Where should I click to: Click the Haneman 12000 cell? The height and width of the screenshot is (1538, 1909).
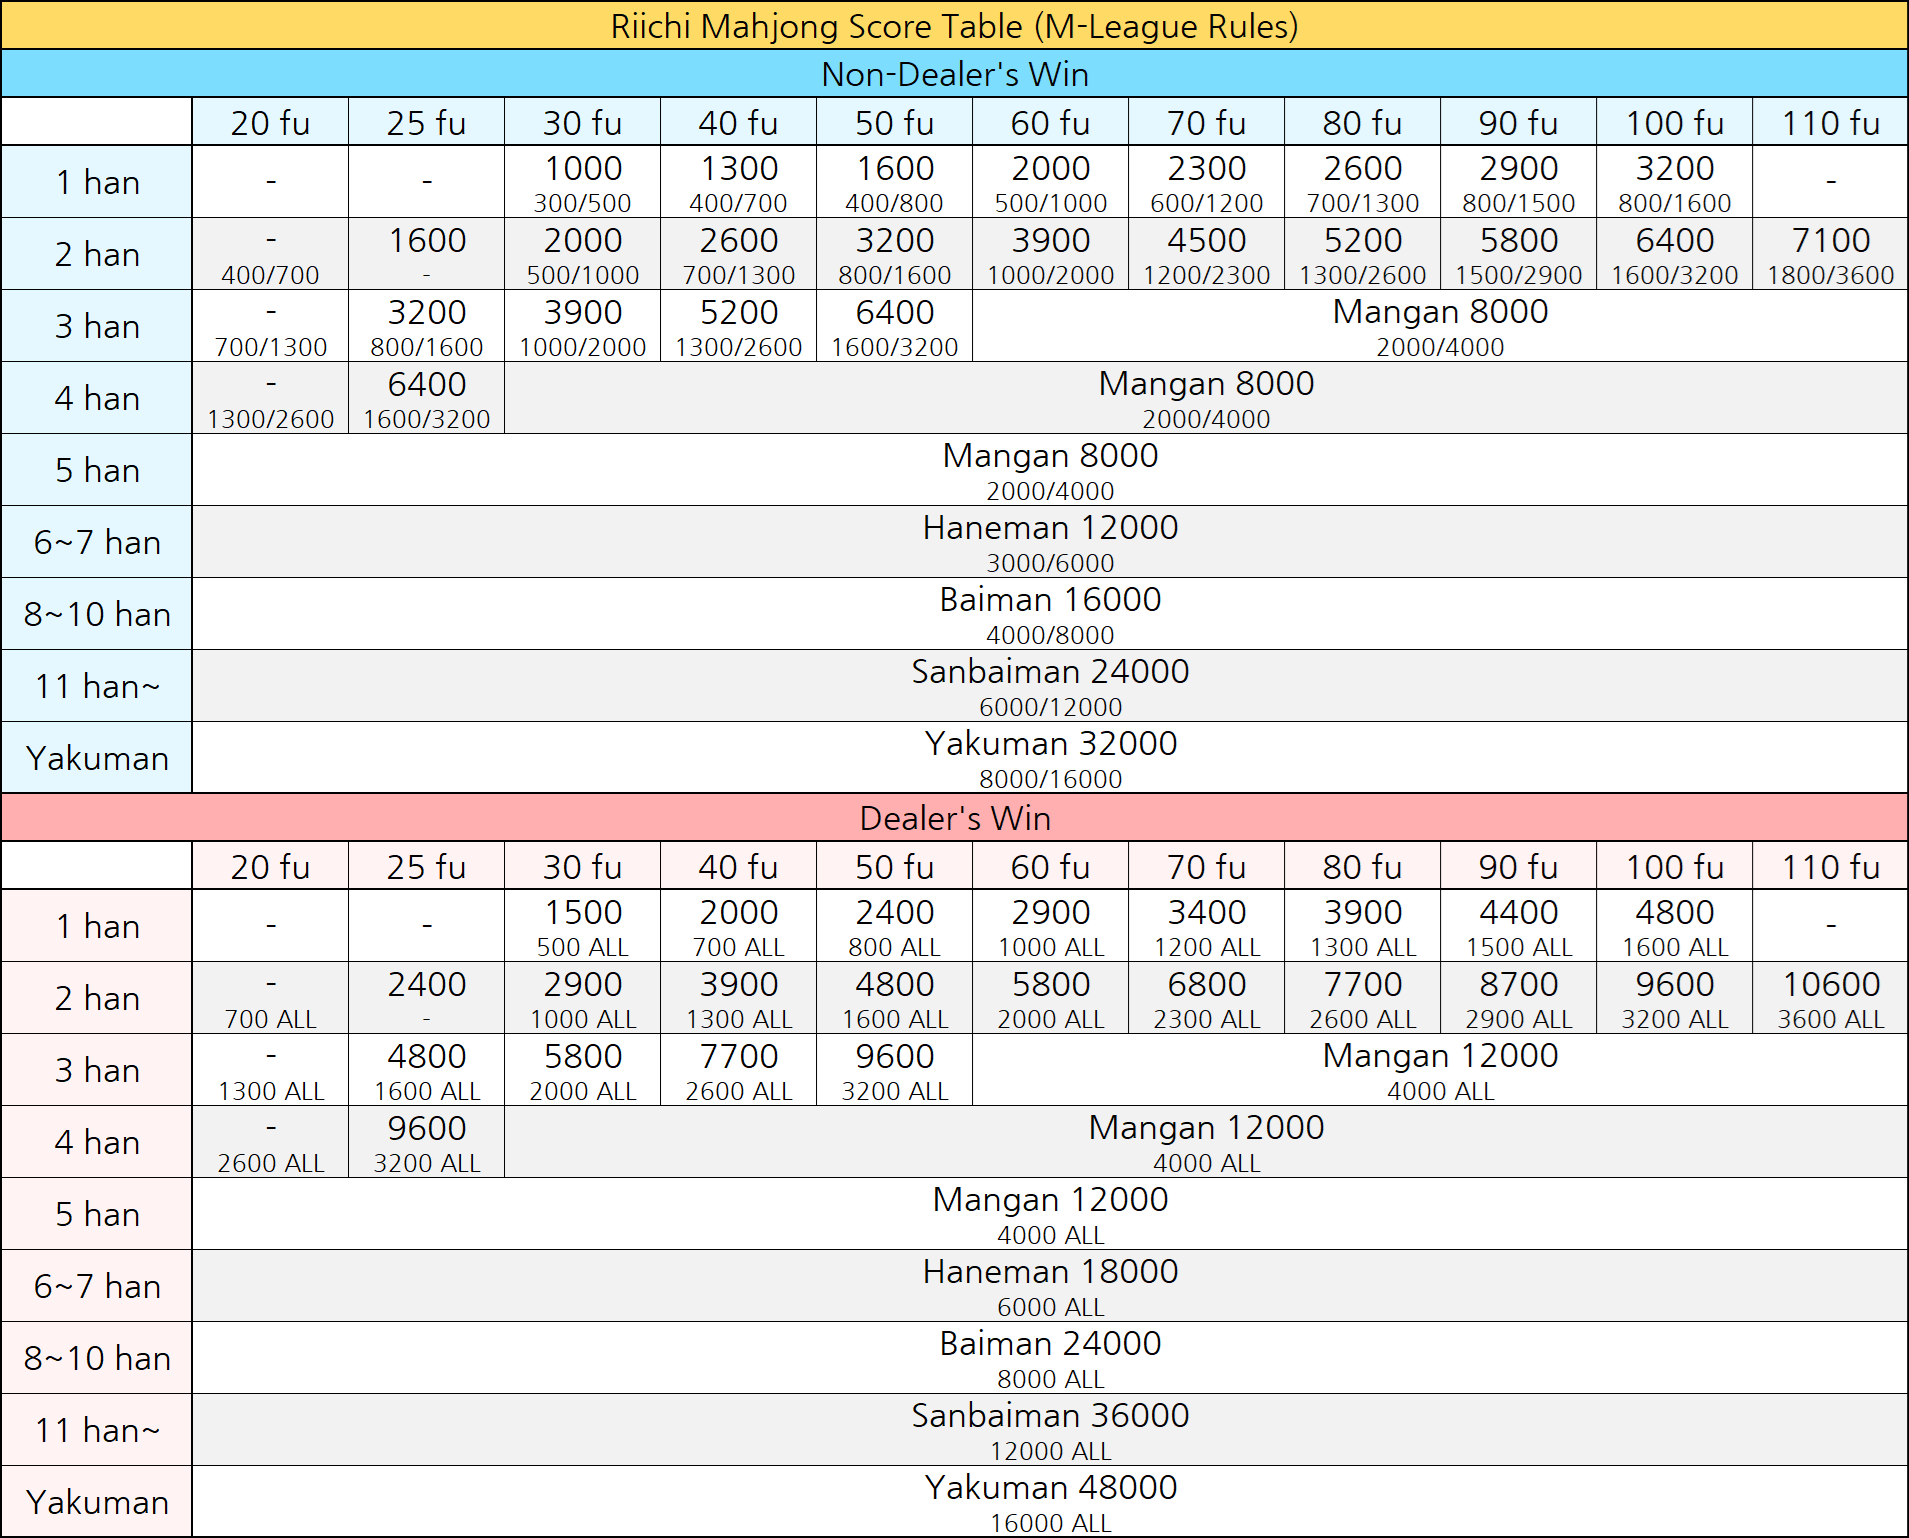[1050, 542]
